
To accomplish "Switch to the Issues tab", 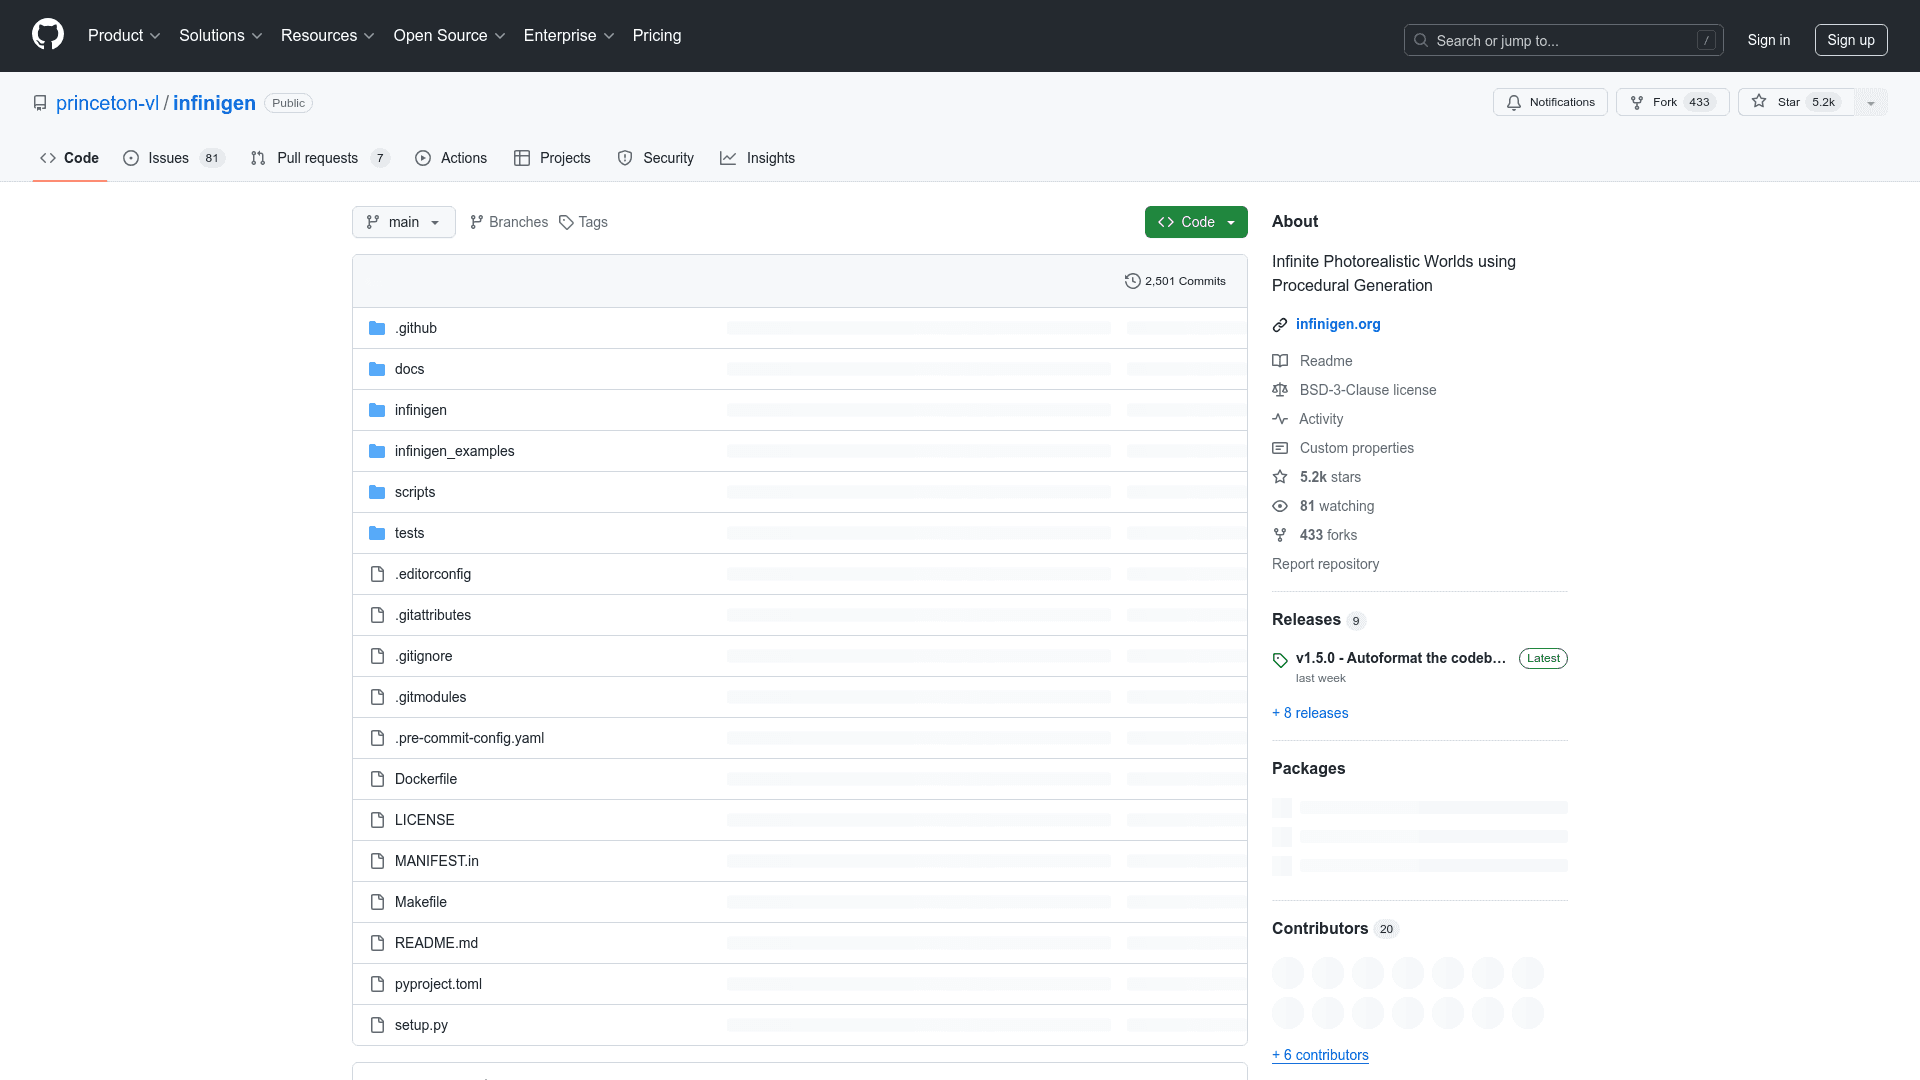I will [168, 158].
